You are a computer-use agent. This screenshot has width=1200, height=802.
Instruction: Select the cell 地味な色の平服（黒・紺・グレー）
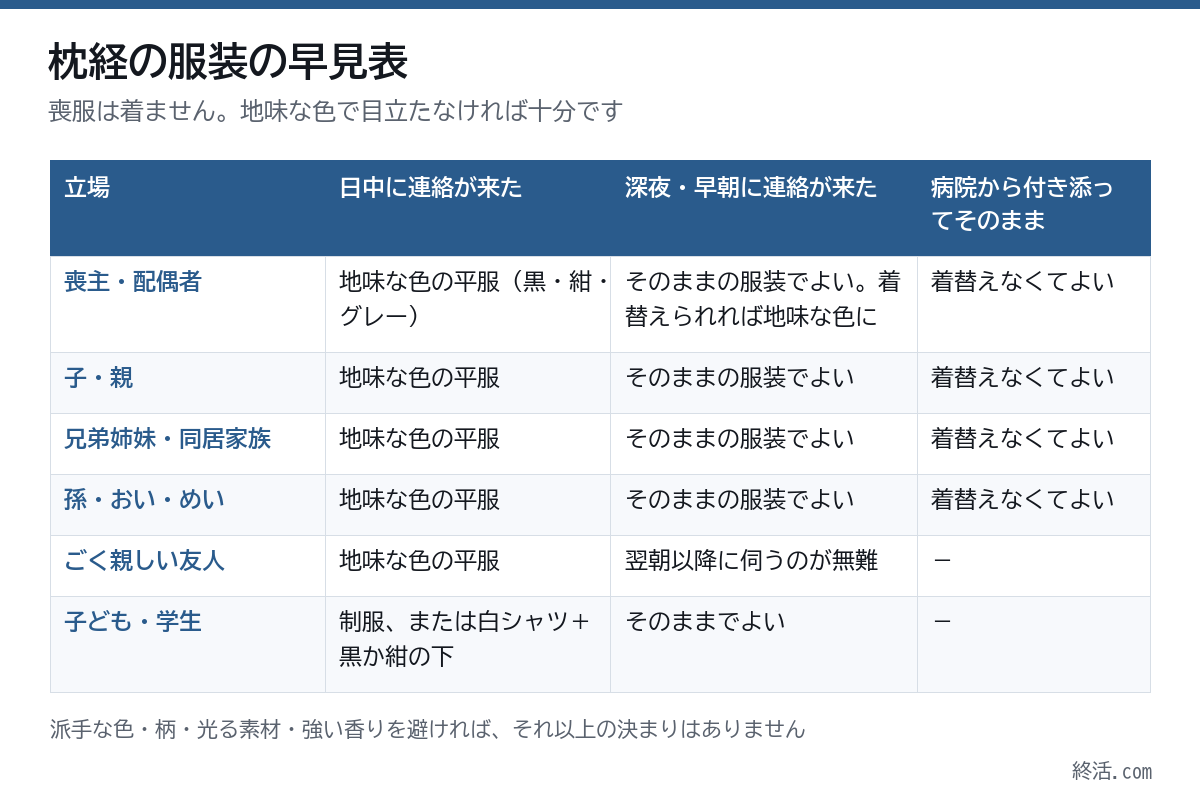[468, 304]
